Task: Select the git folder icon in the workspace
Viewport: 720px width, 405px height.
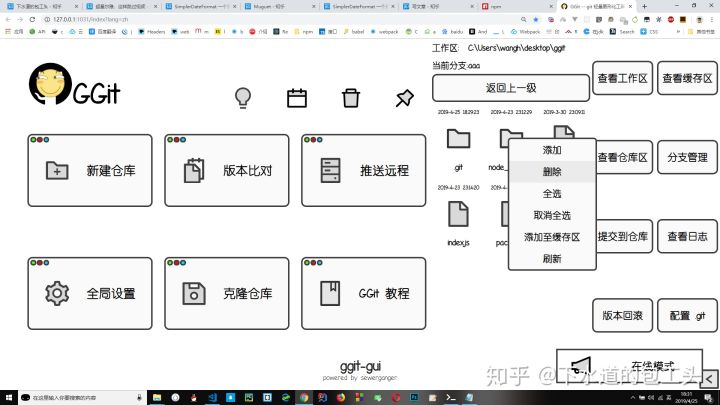Action: (x=458, y=138)
